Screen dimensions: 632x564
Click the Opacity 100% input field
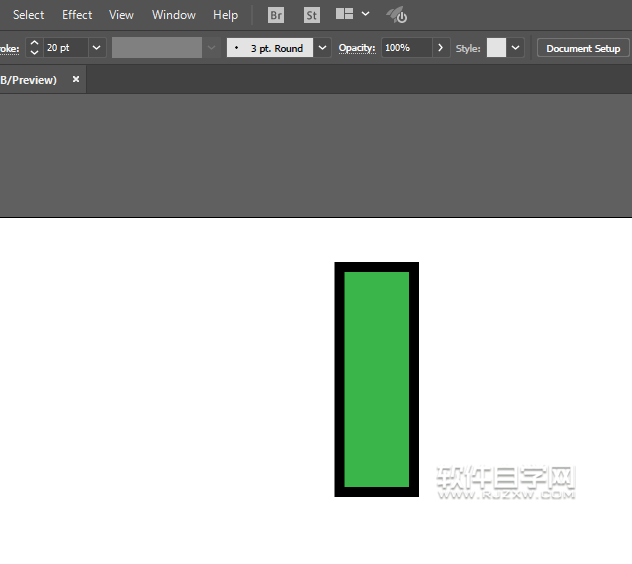tap(406, 48)
